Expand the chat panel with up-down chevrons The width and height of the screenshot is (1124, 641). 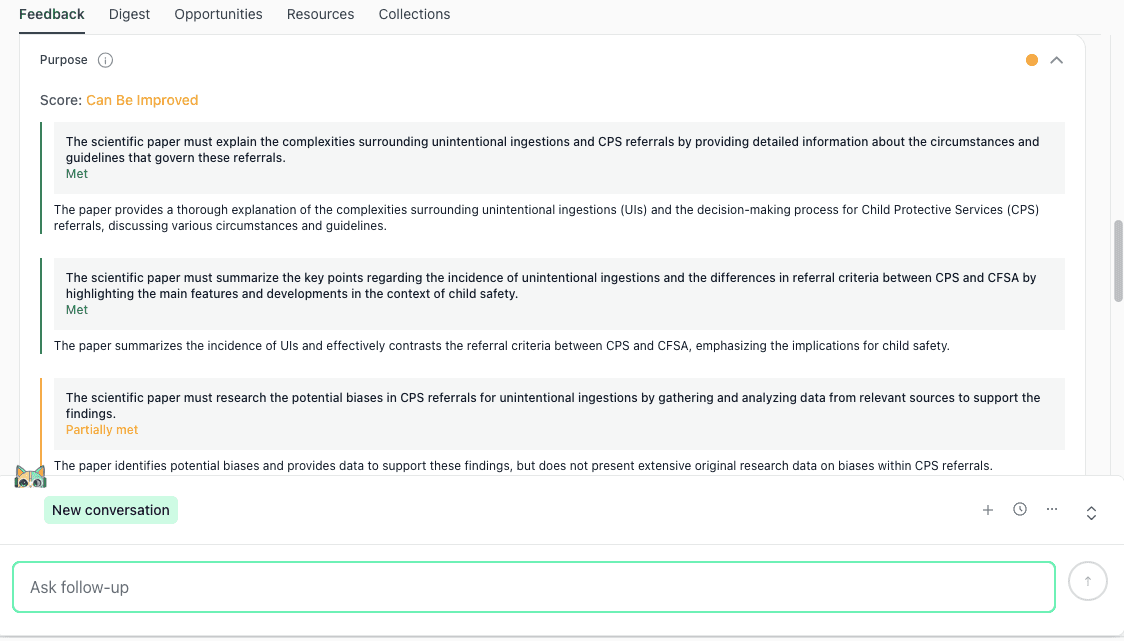click(1091, 513)
